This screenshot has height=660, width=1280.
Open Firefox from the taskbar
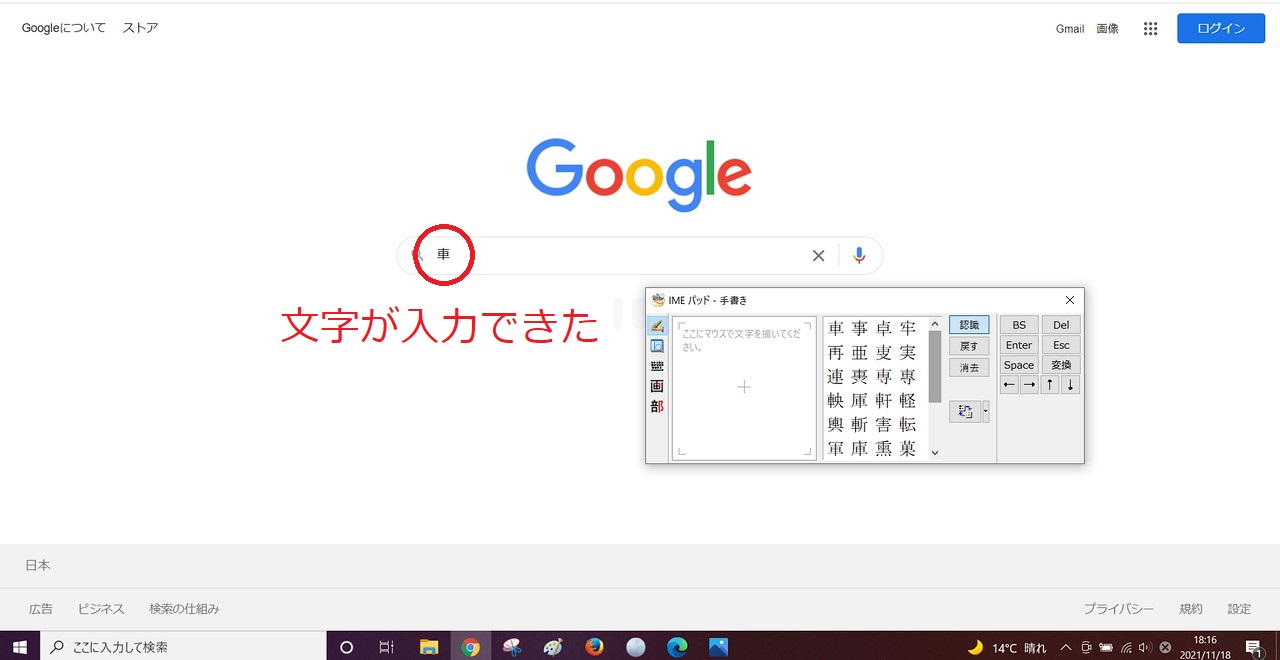pyautogui.click(x=594, y=647)
